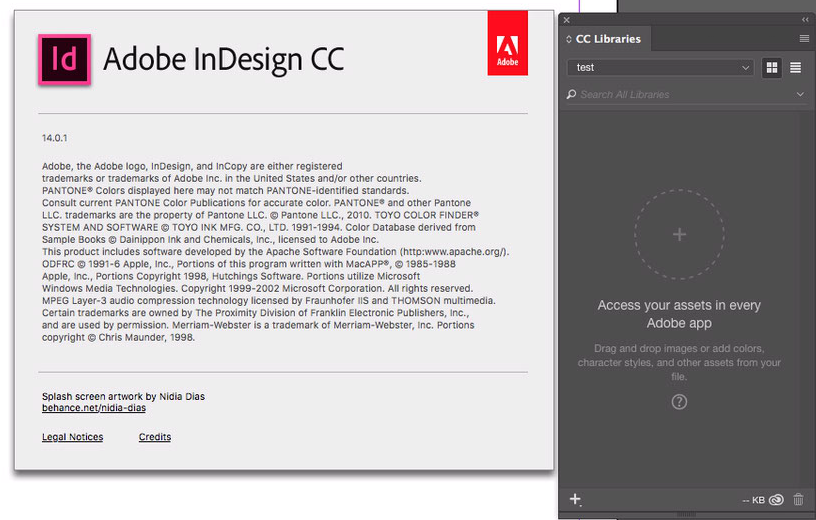The image size is (816, 520).
Task: Delete item with the trash icon
Action: click(798, 499)
